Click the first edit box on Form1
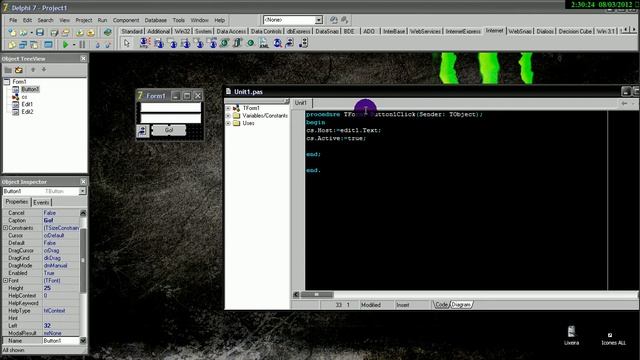Image resolution: width=640 pixels, height=360 pixels. point(171,107)
